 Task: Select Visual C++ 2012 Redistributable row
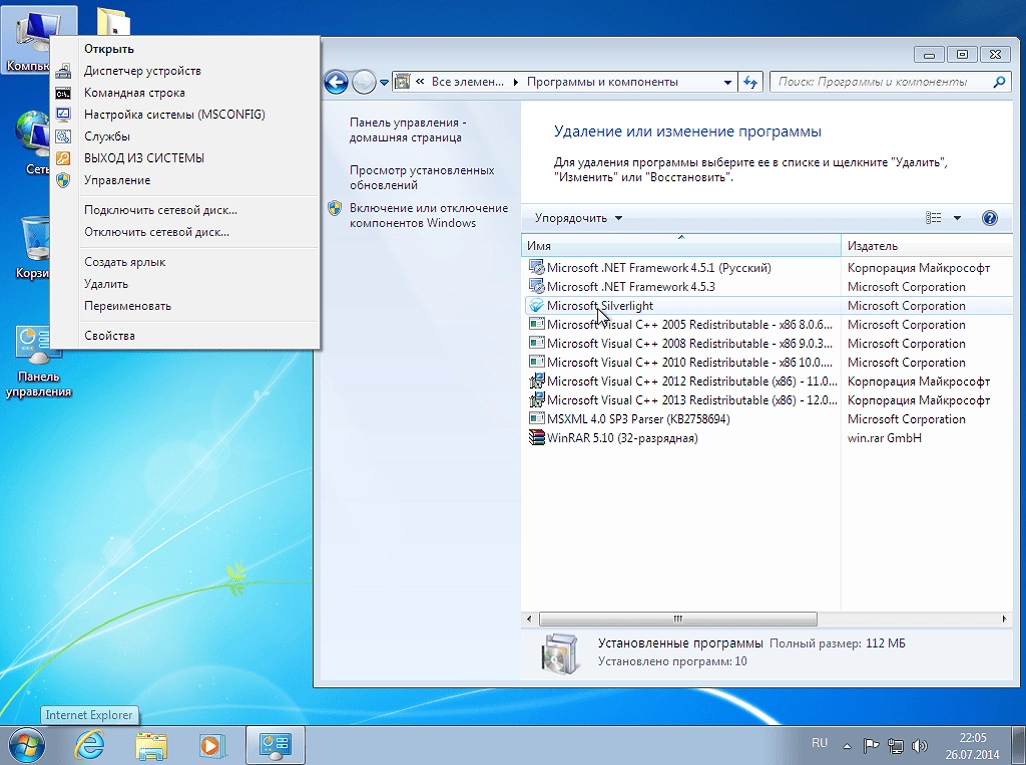768,382
